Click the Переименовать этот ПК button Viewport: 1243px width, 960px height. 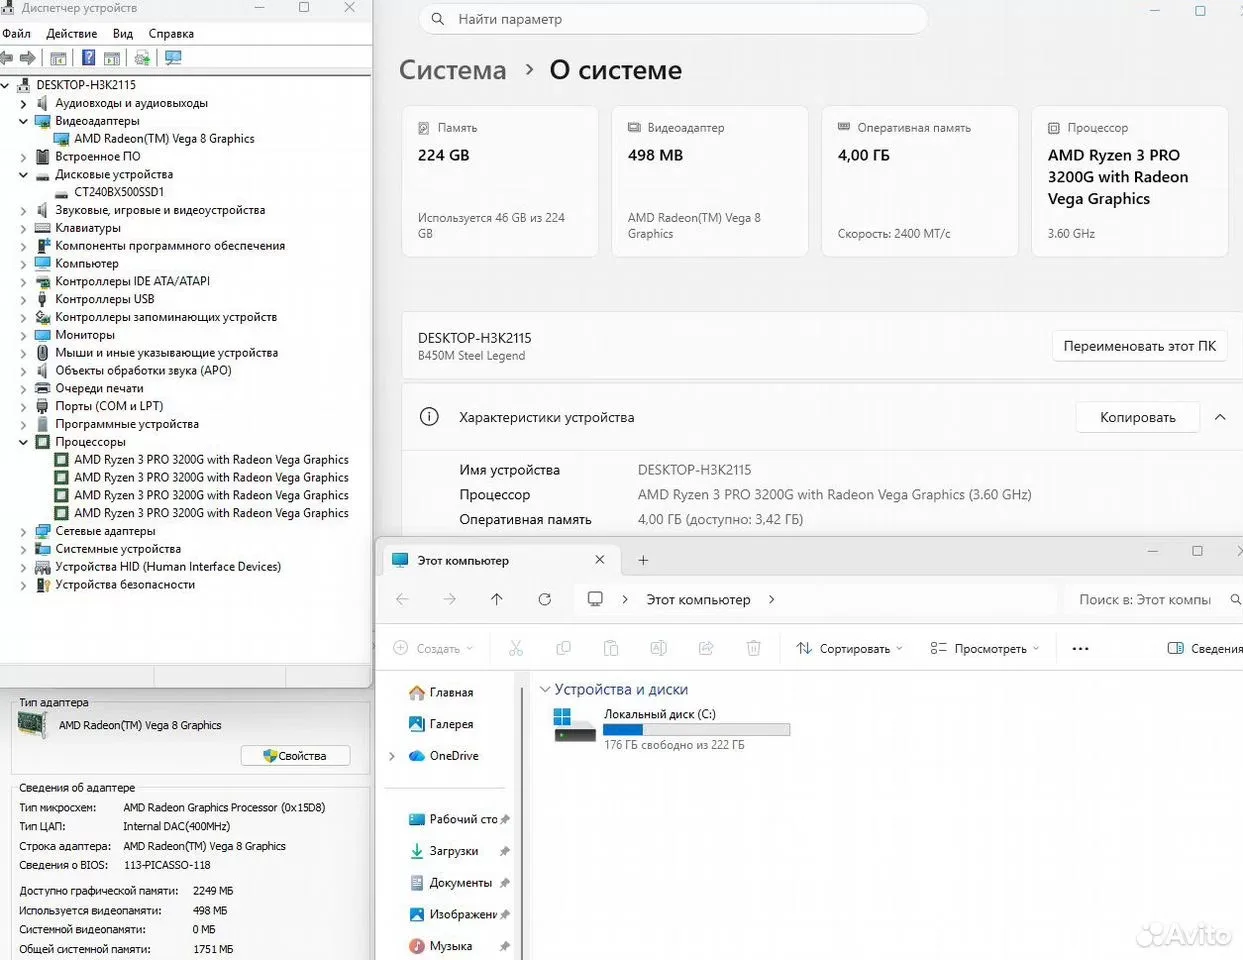(x=1140, y=346)
